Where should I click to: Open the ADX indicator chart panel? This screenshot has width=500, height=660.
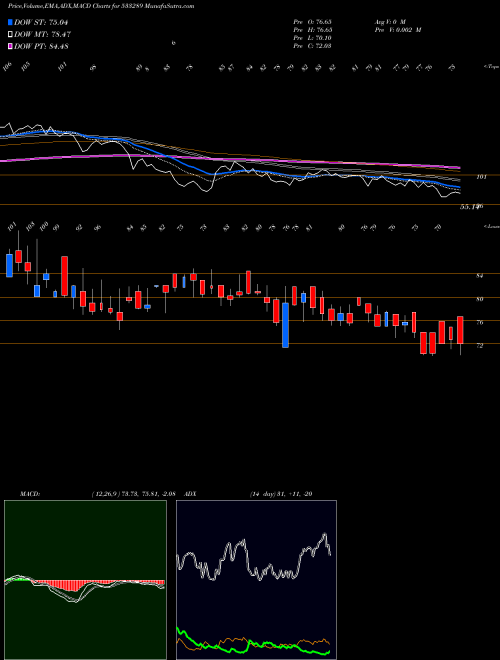point(256,580)
